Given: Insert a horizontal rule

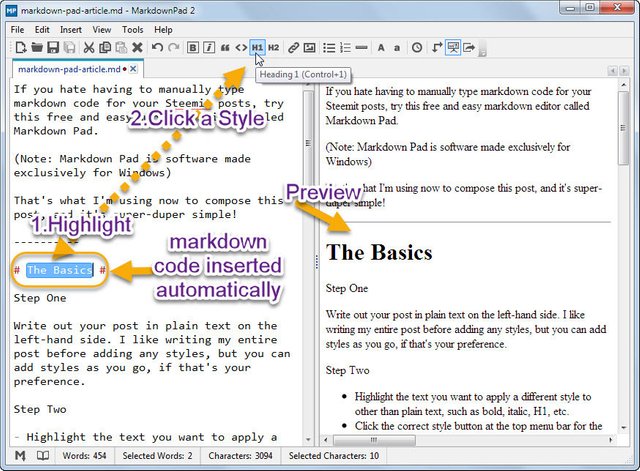Looking at the screenshot, I should pos(361,47).
